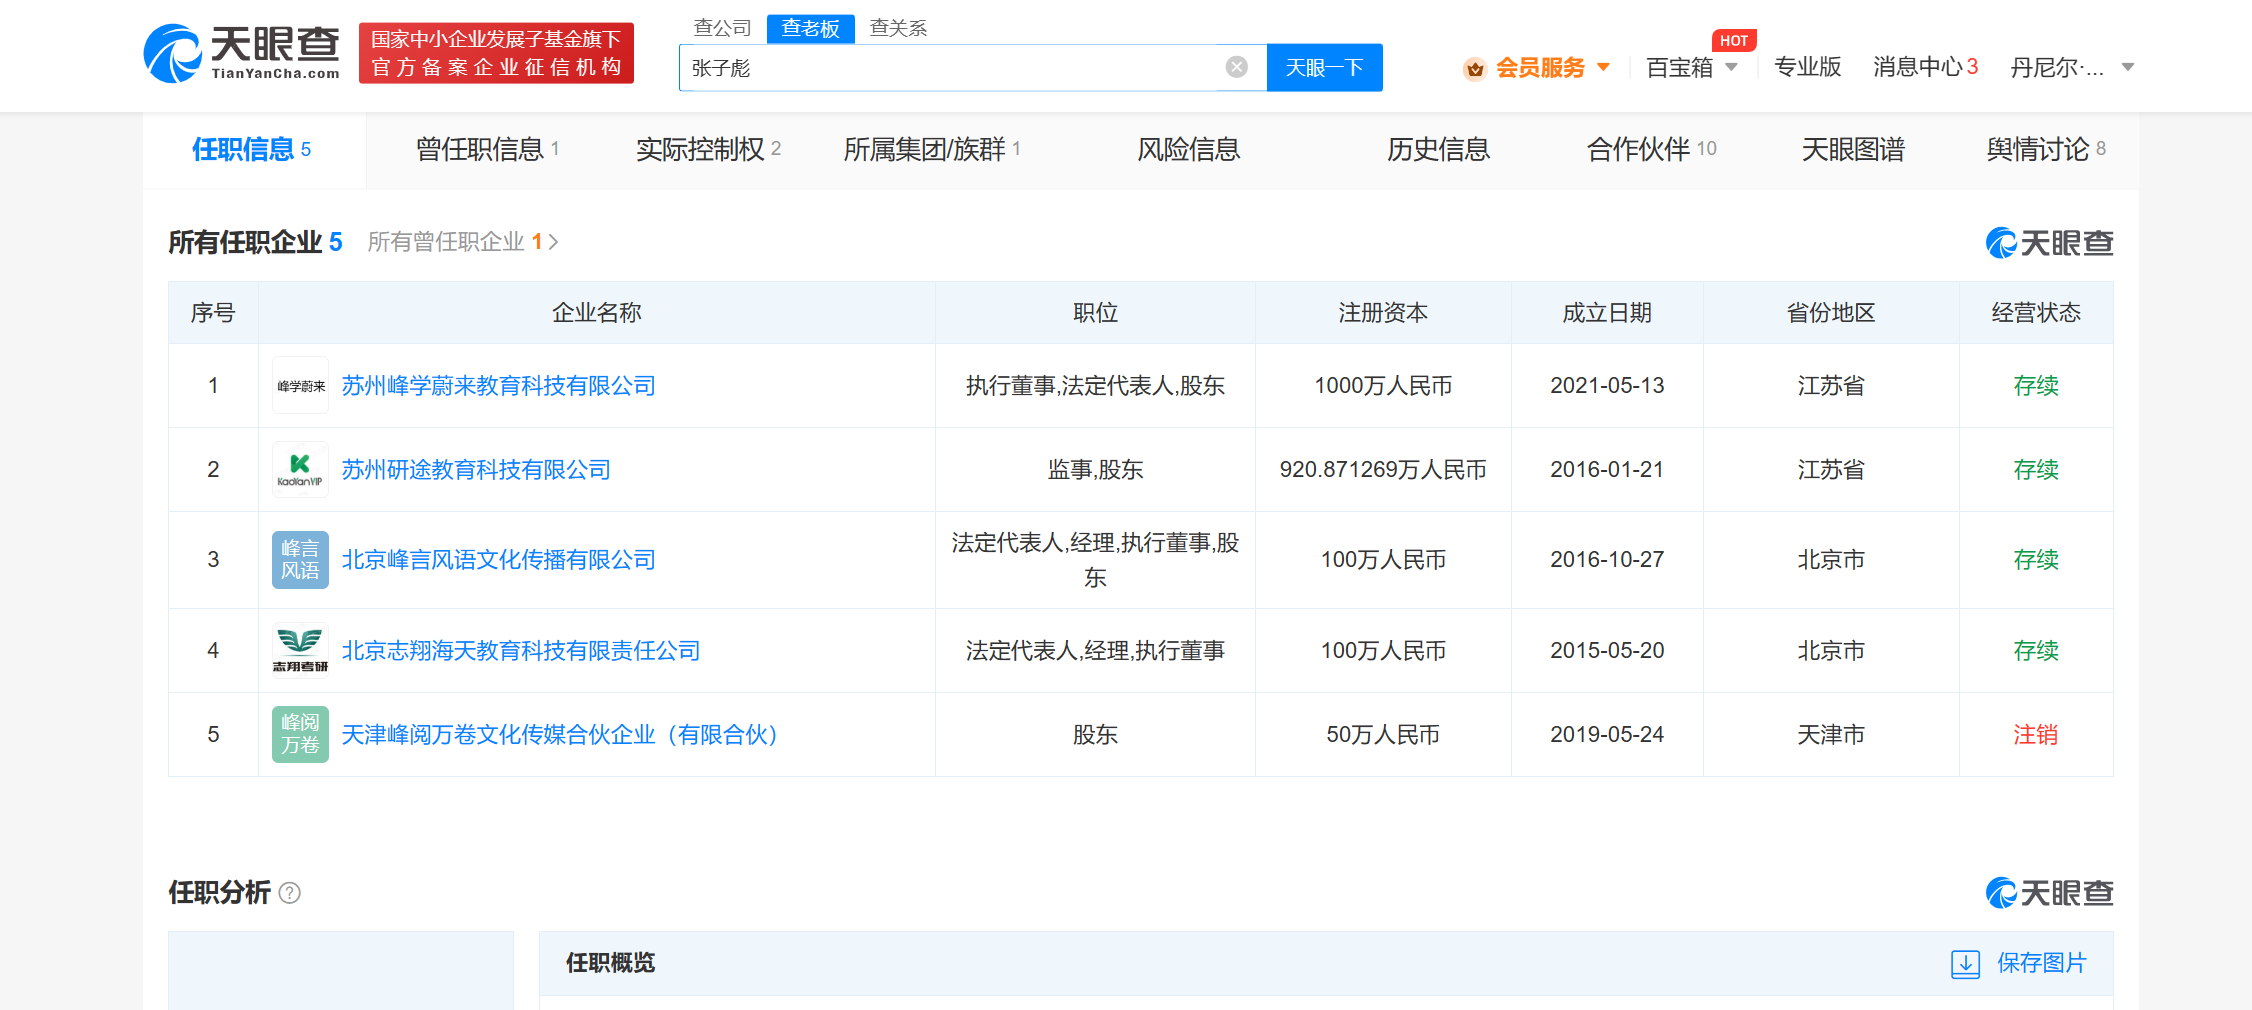
Task: Open 苏州研途教育科技有限公司 link
Action: [476, 470]
